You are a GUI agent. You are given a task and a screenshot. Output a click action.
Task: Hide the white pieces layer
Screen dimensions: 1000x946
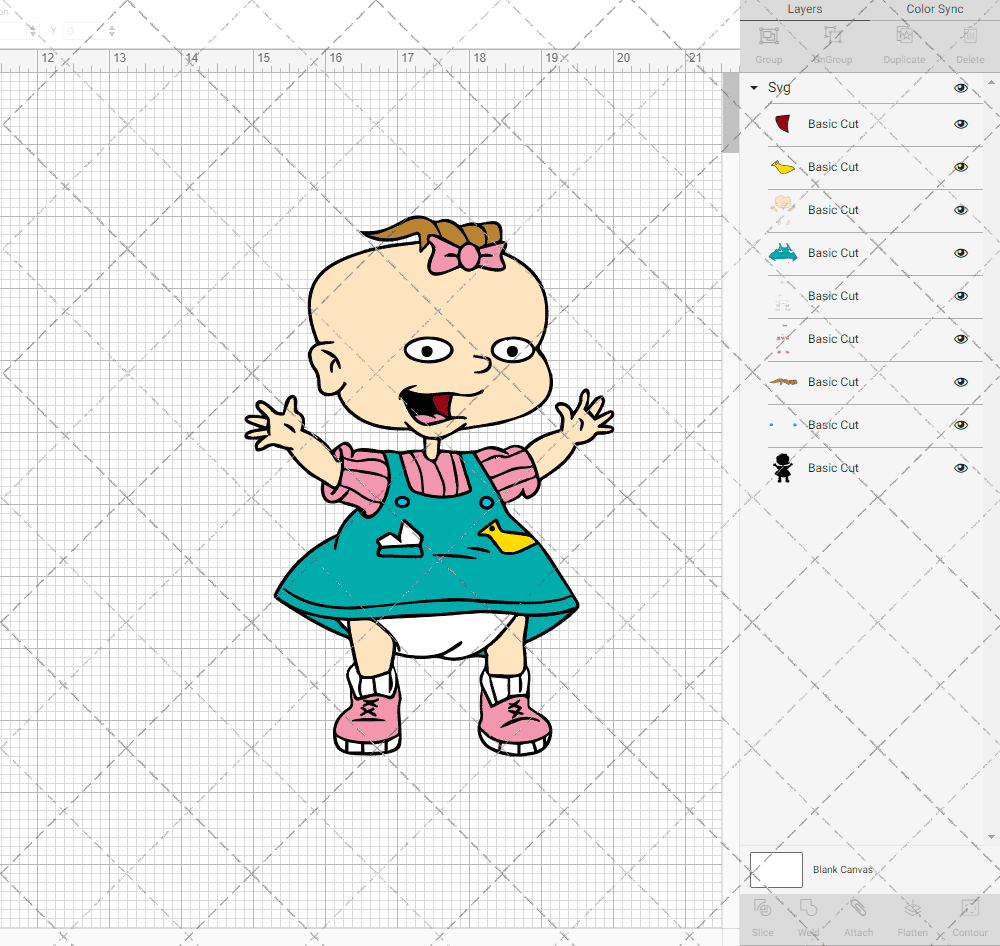pos(960,296)
